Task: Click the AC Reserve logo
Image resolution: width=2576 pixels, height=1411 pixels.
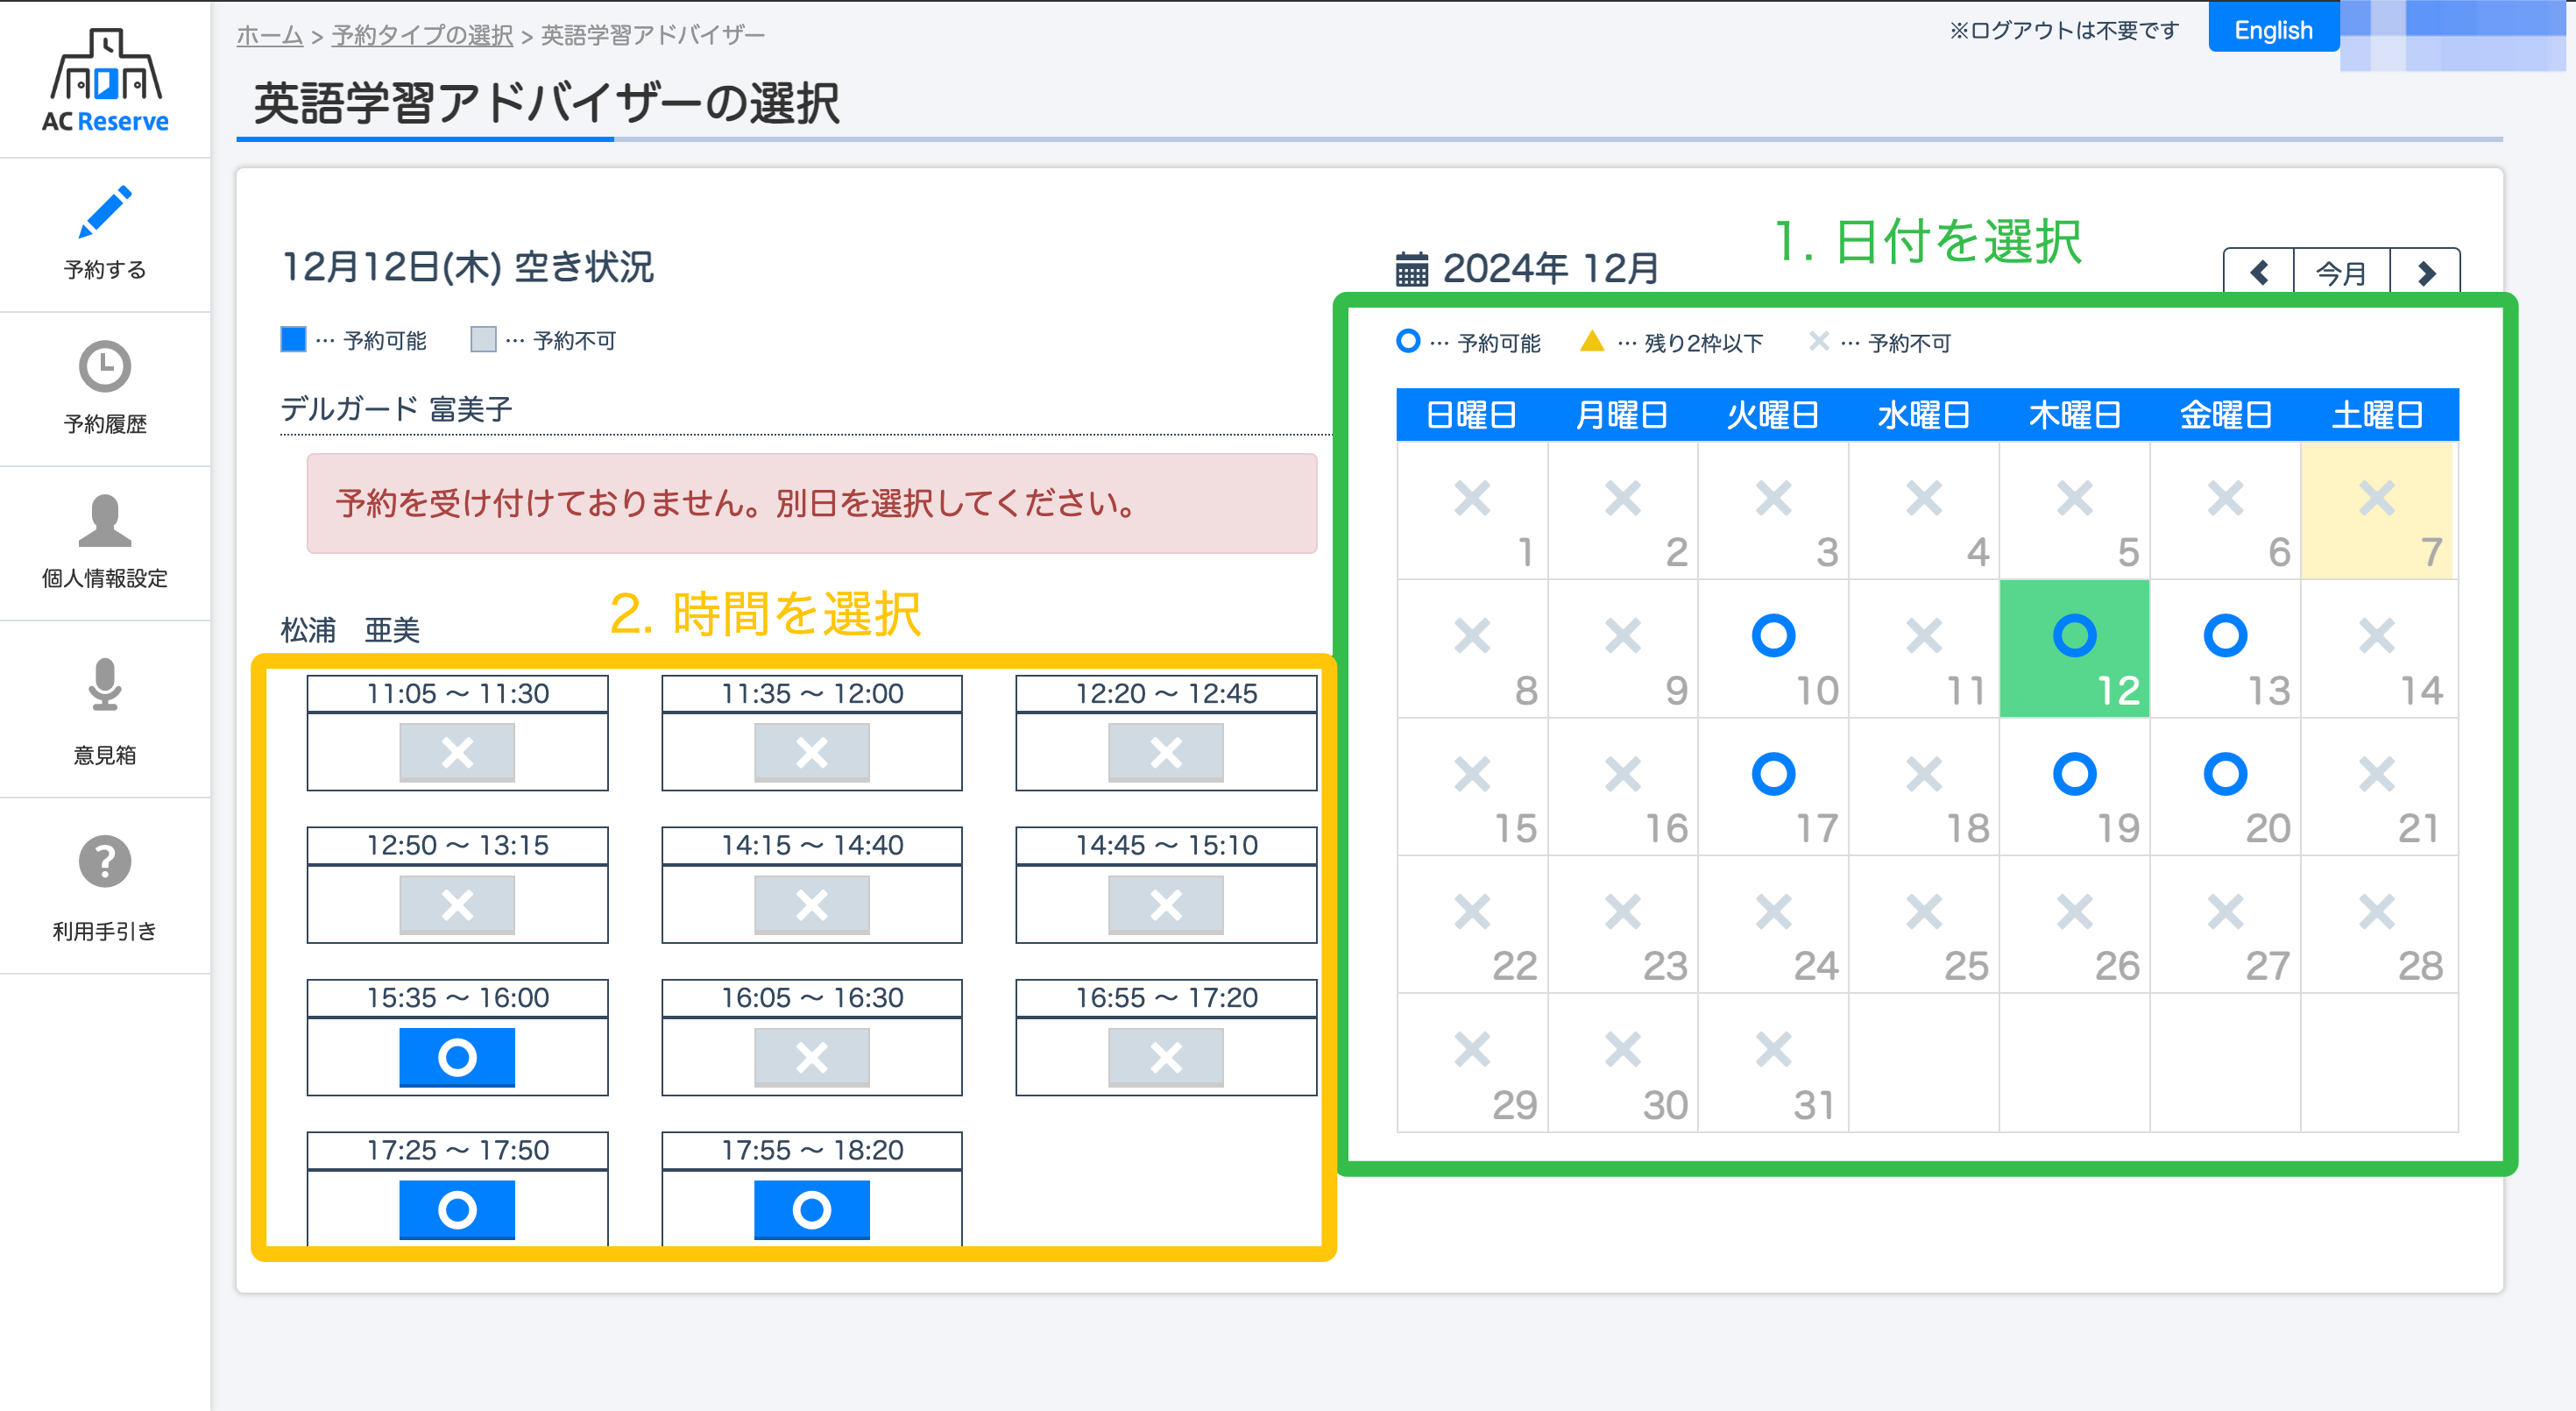Action: click(105, 80)
